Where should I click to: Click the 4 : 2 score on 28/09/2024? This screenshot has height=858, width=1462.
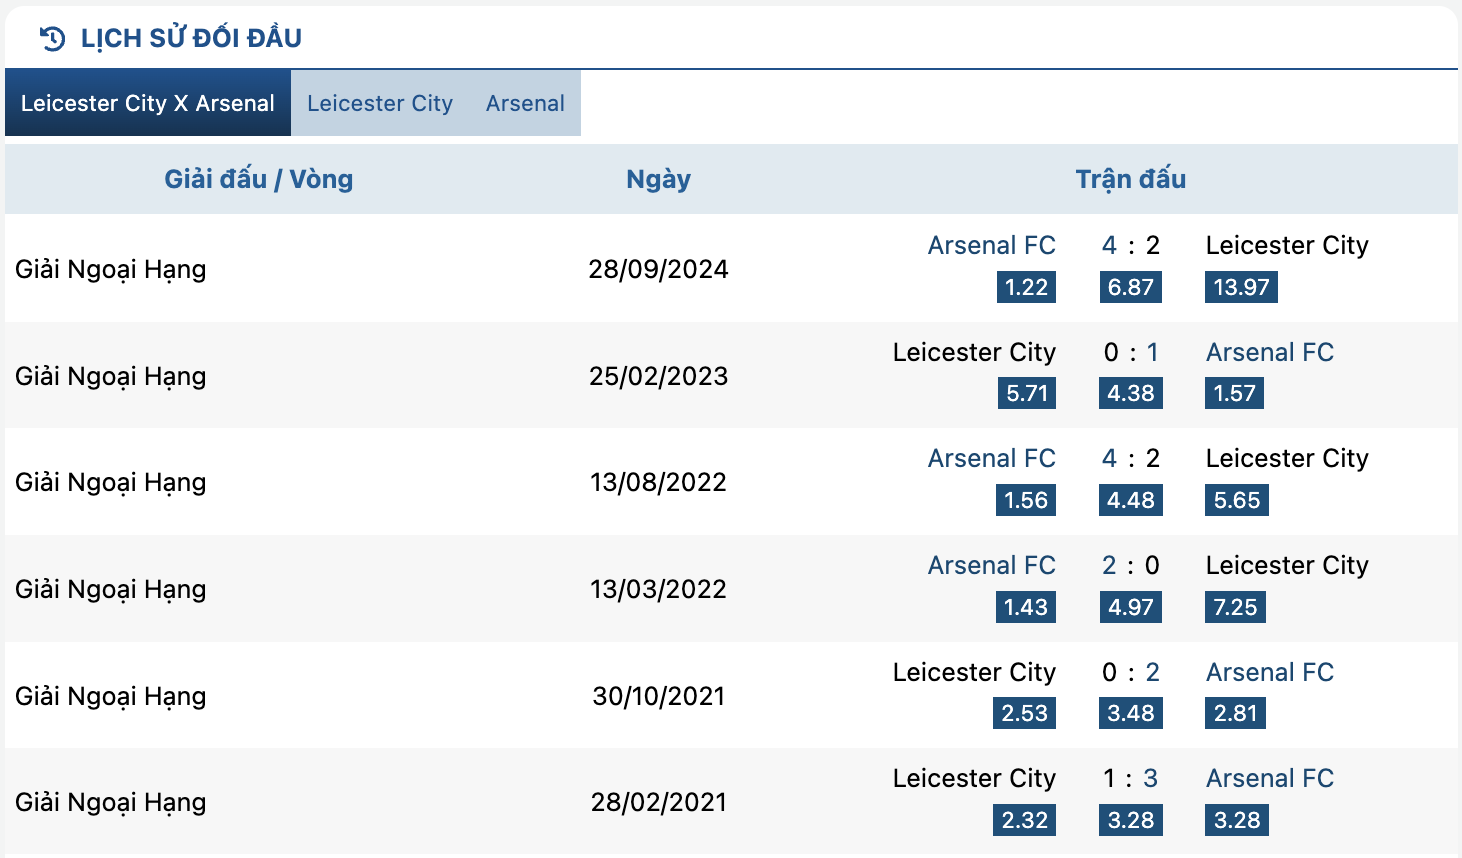(1130, 245)
